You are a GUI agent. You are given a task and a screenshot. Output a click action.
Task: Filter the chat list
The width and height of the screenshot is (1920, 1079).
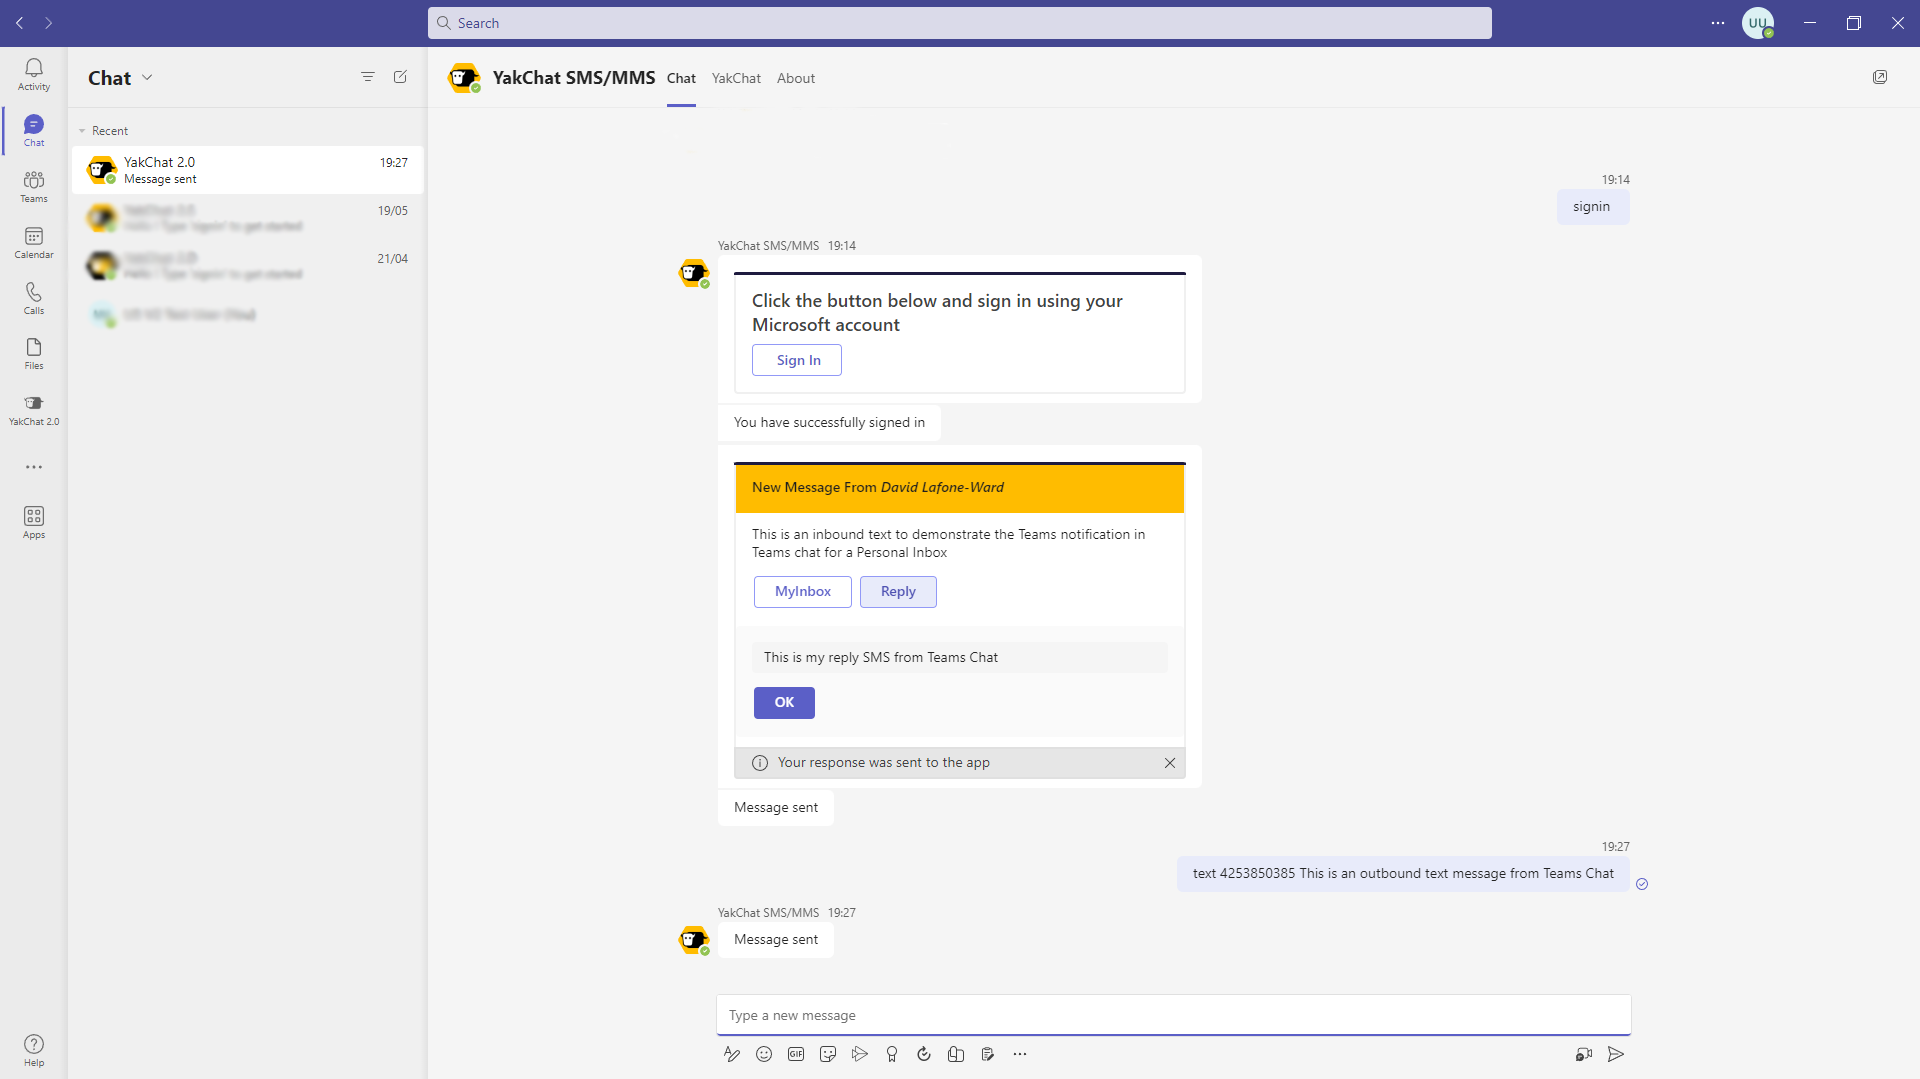point(368,77)
